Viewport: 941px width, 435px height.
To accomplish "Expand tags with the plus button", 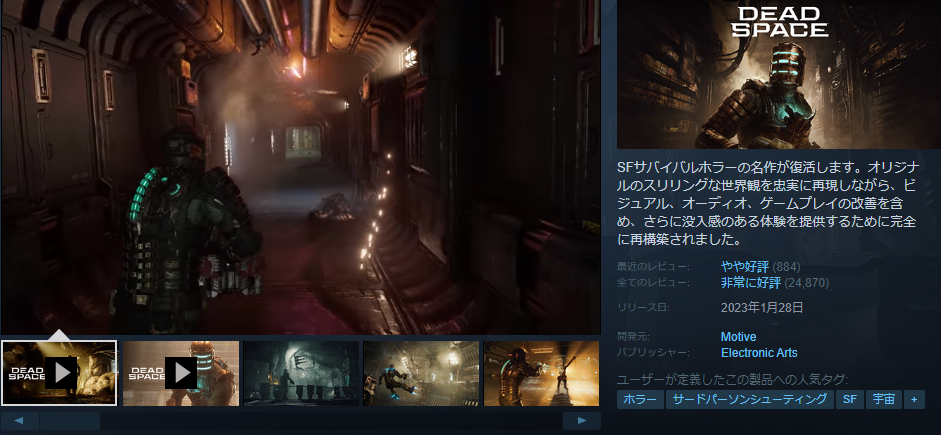I will 914,400.
